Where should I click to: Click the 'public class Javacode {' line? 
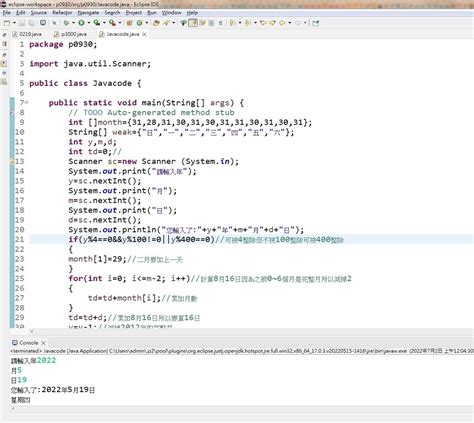pos(85,83)
